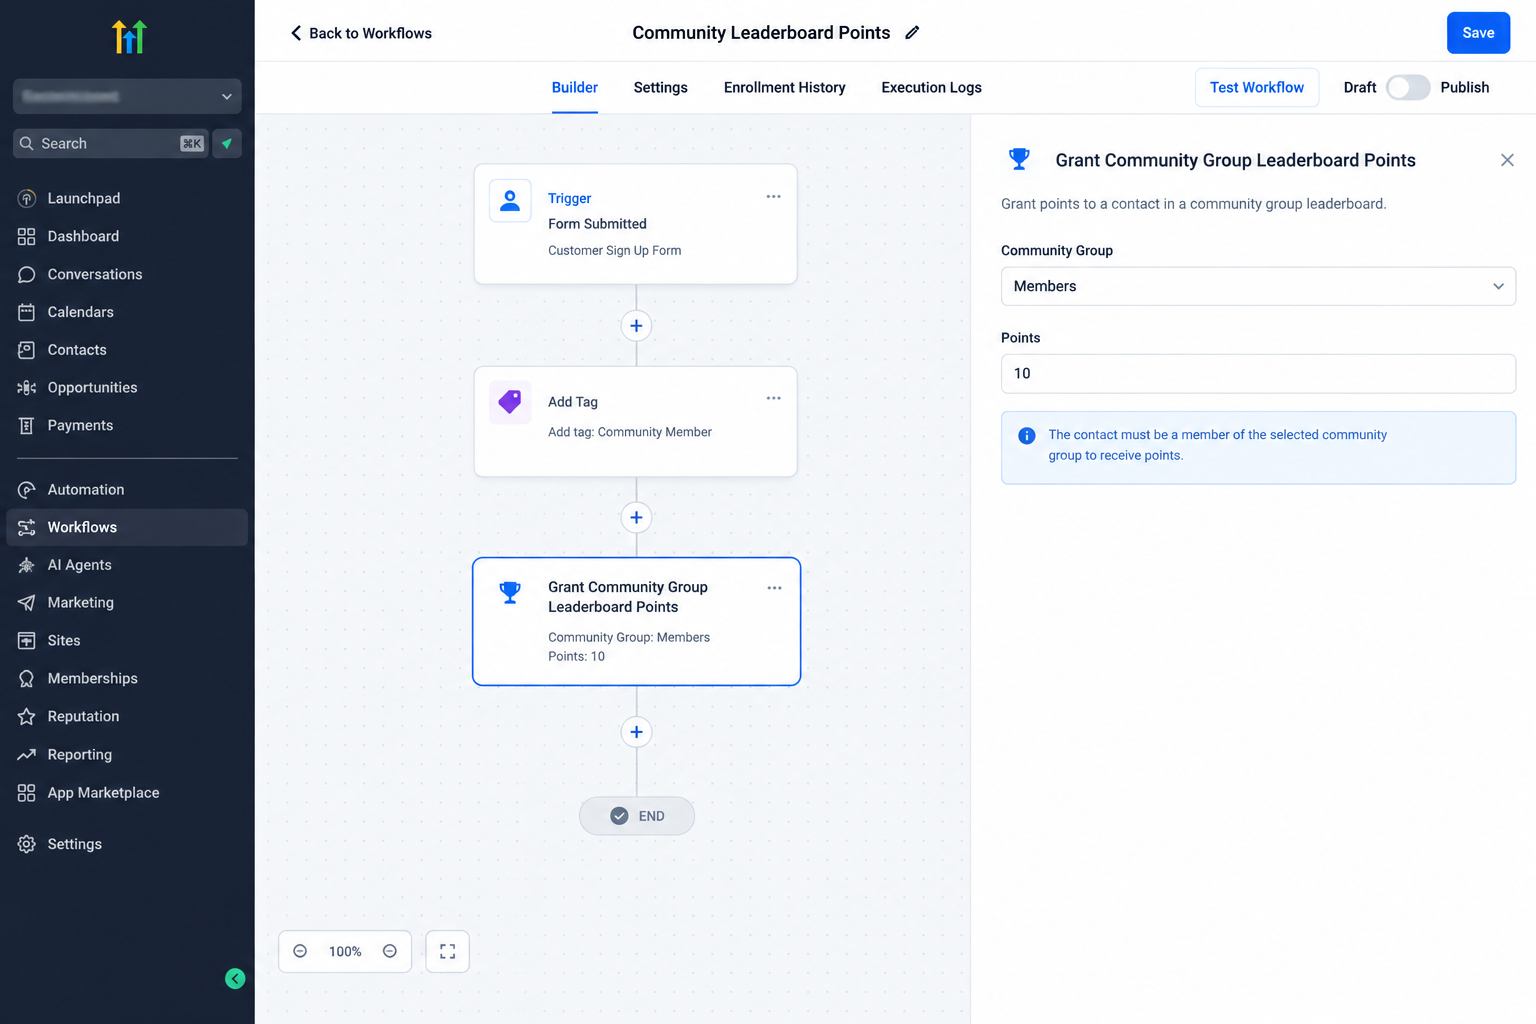Click the fit-to-screen icon on canvas
1536x1024 pixels.
pyautogui.click(x=448, y=952)
